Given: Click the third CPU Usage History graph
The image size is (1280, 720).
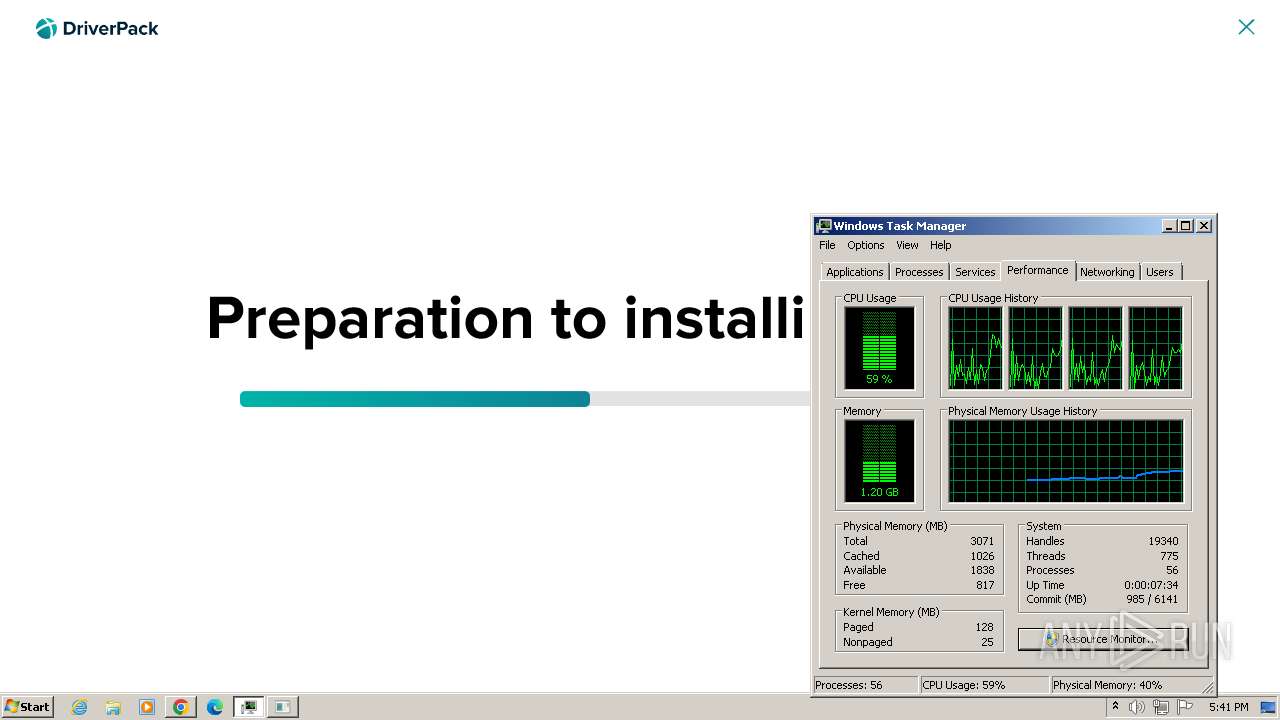Looking at the screenshot, I should coord(1095,347).
